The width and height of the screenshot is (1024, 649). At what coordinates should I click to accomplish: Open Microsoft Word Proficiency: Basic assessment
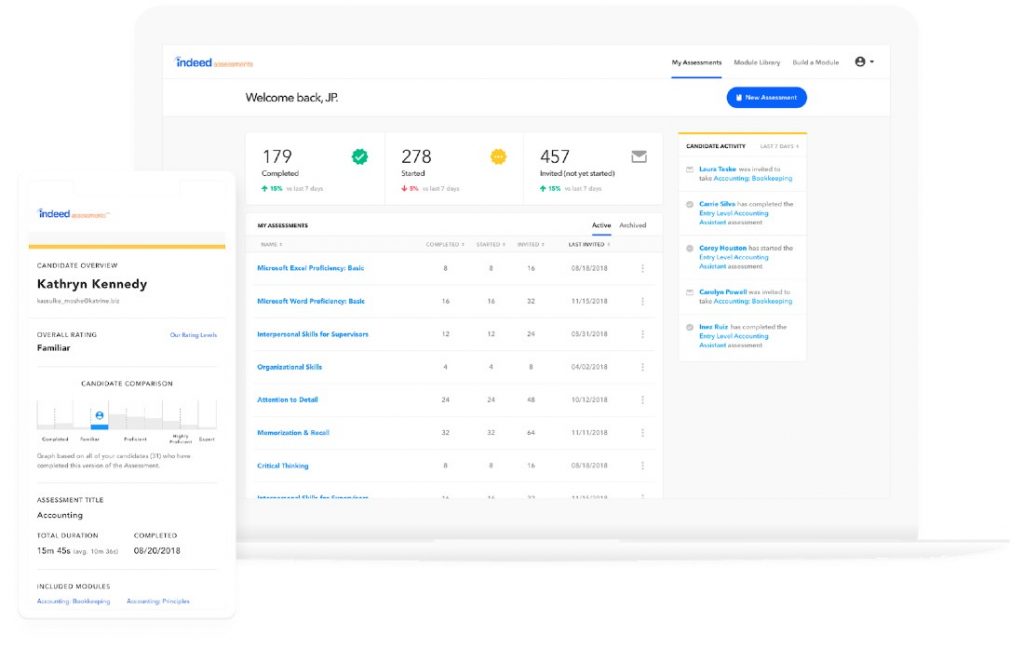[x=311, y=302]
